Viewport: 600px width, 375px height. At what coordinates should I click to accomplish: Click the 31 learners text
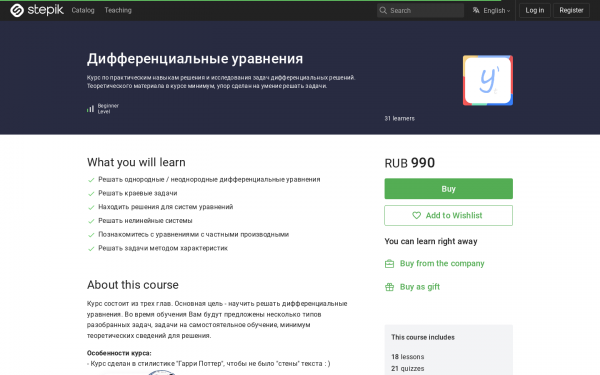tap(399, 119)
